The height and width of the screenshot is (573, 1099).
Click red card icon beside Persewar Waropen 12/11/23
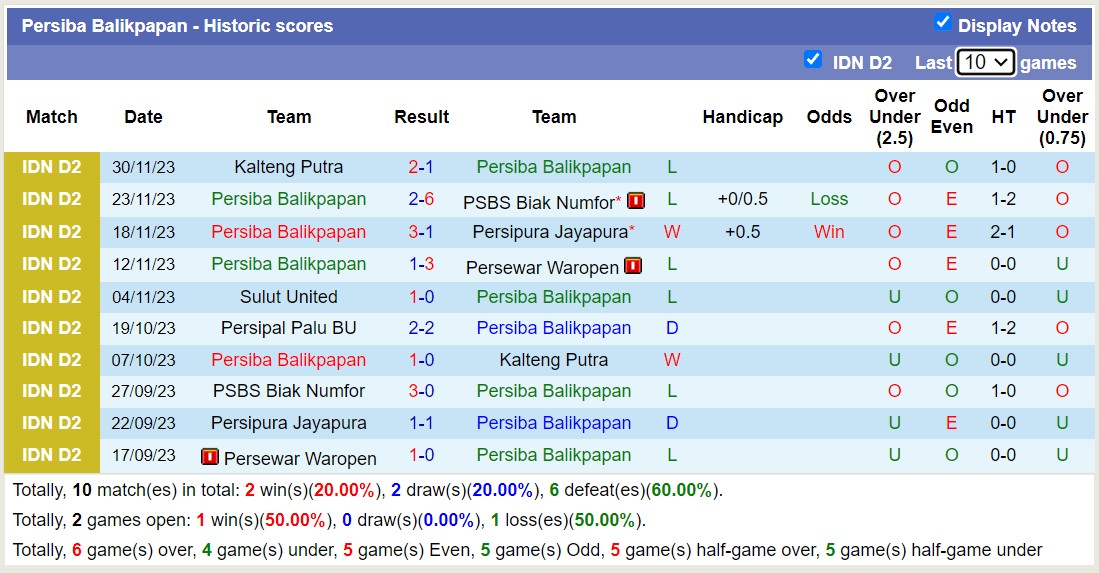633,266
